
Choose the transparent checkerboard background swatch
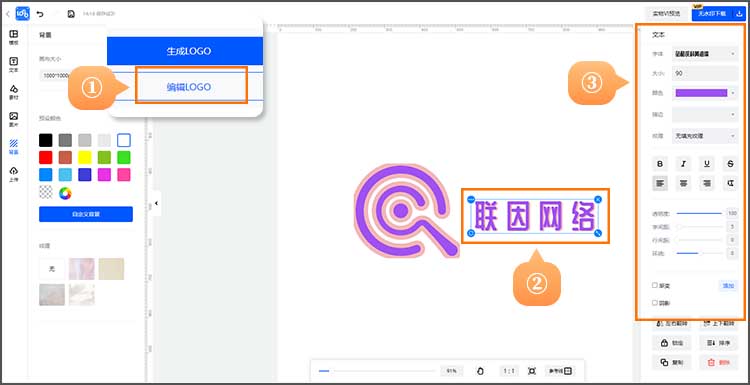45,193
